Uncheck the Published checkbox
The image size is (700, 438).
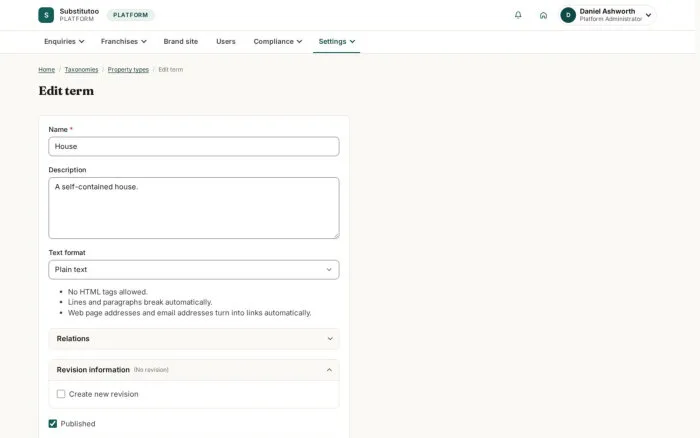(53, 423)
